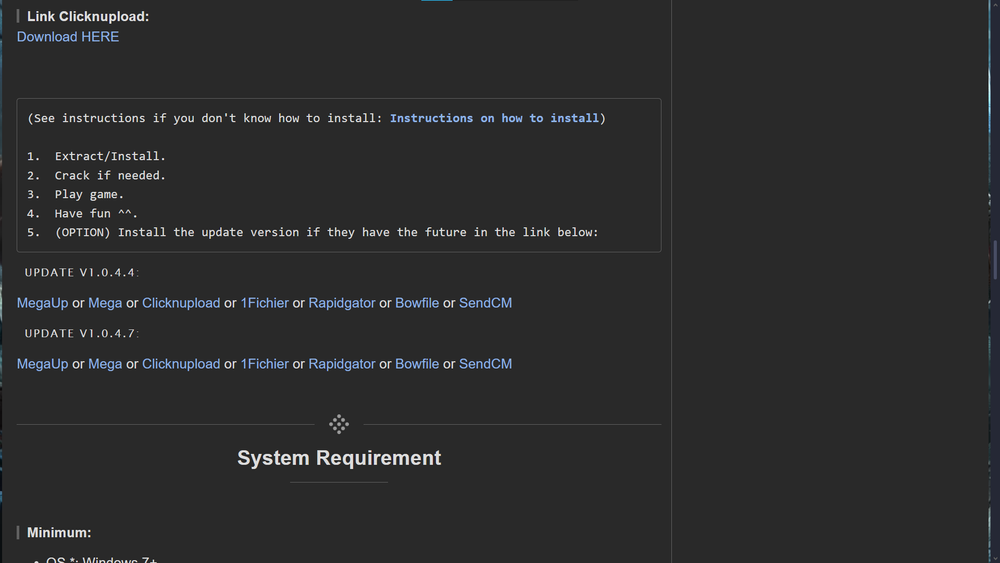Click step '1. Extract/Install.' text
The height and width of the screenshot is (563, 1000).
pyautogui.click(x=96, y=156)
